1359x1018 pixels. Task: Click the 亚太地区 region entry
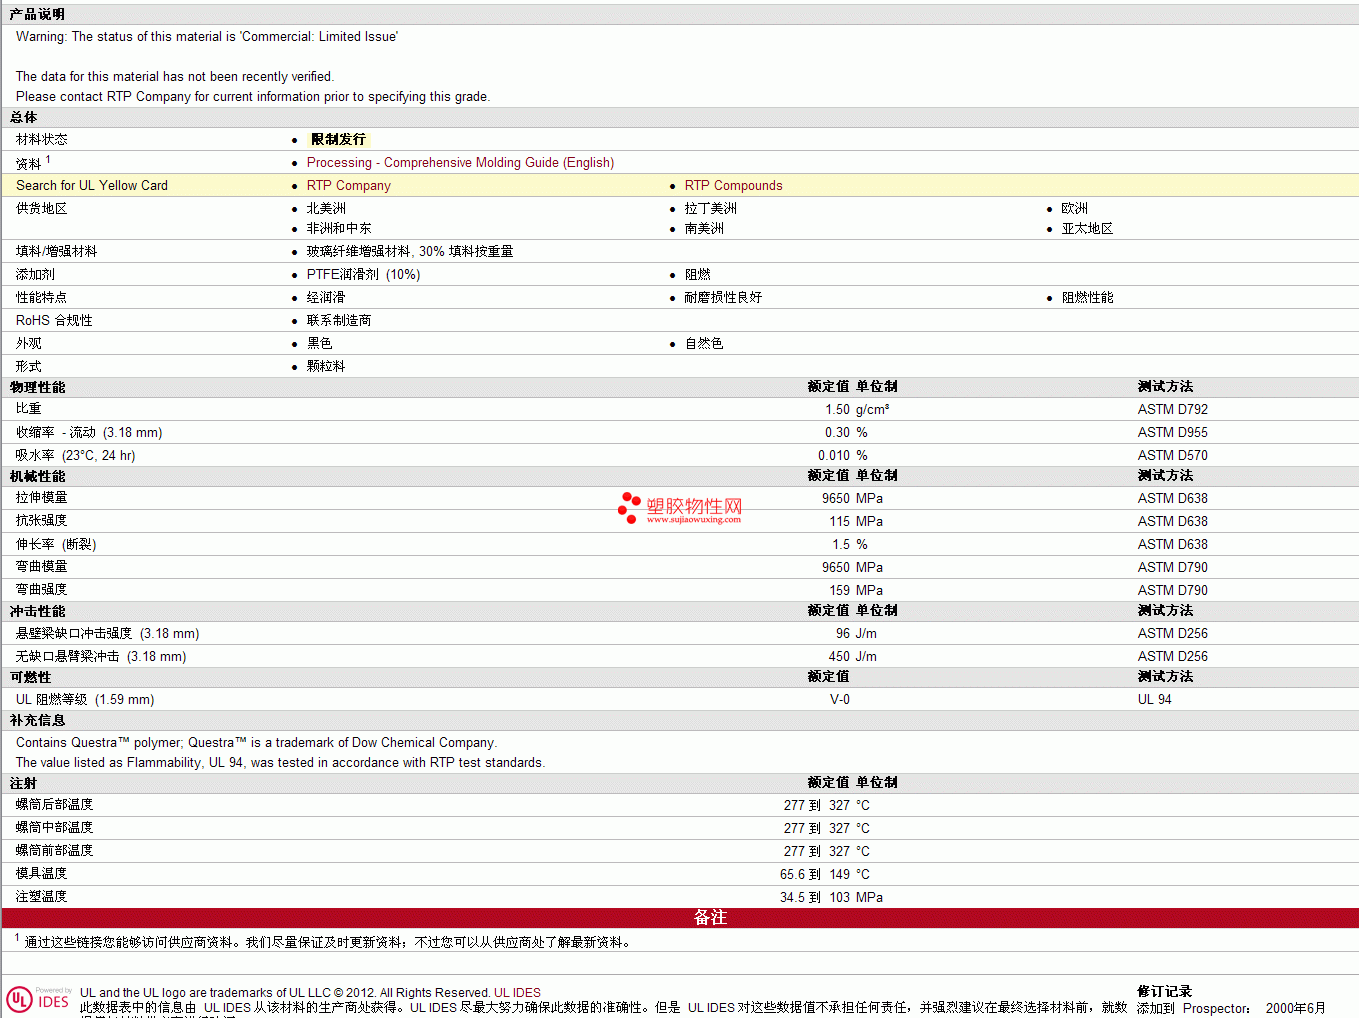(1087, 228)
